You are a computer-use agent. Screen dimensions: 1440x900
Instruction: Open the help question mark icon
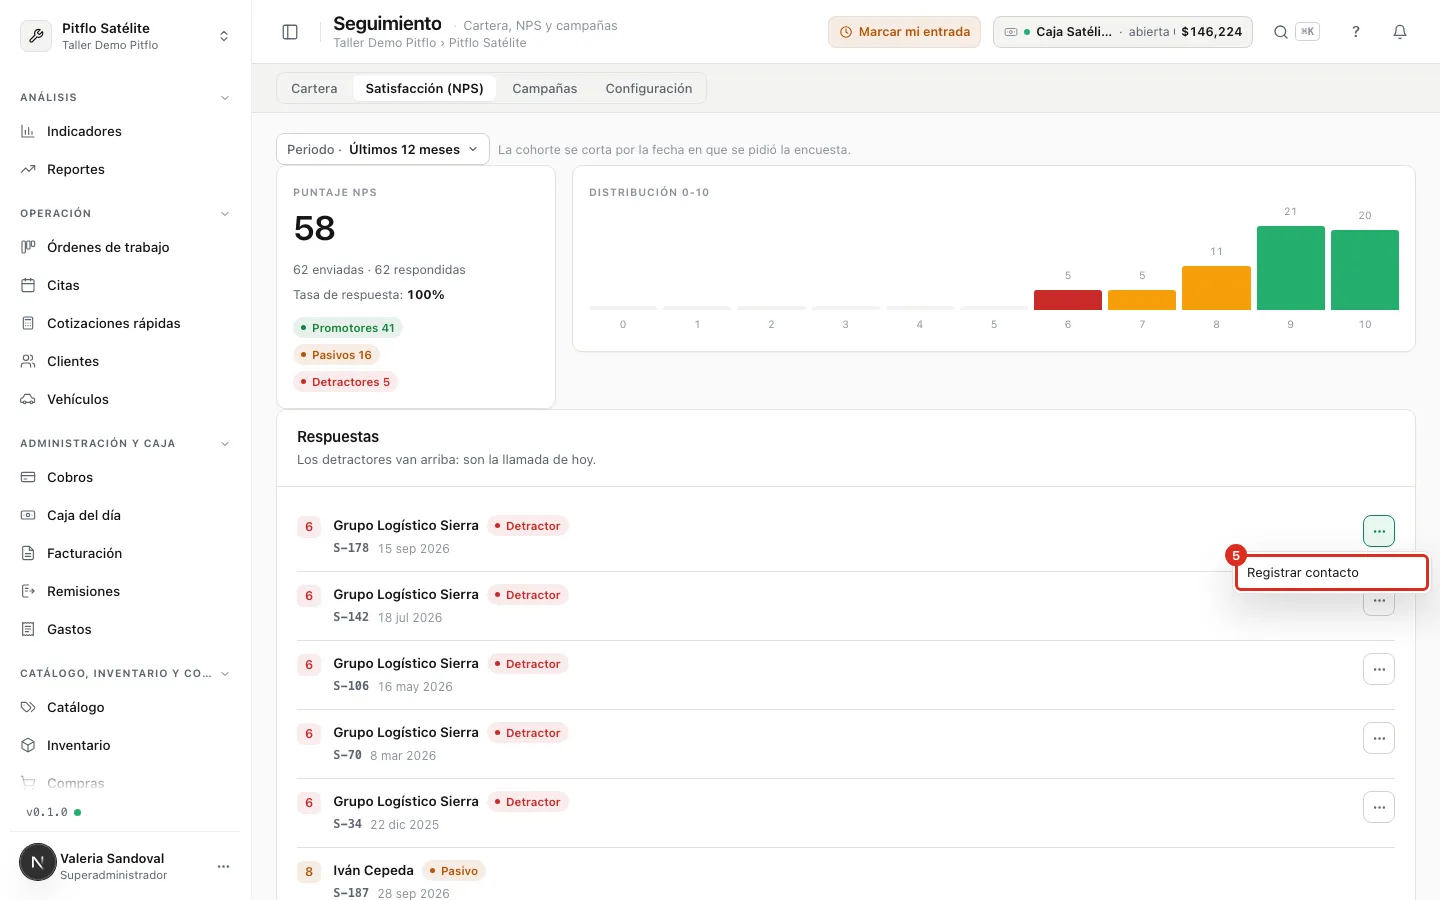point(1356,32)
